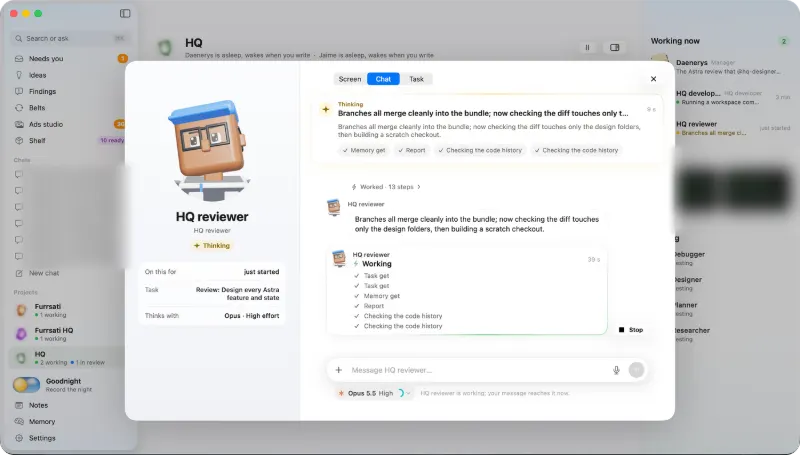The width and height of the screenshot is (800, 455).
Task: Close the HQ reviewer dialog
Action: point(653,79)
